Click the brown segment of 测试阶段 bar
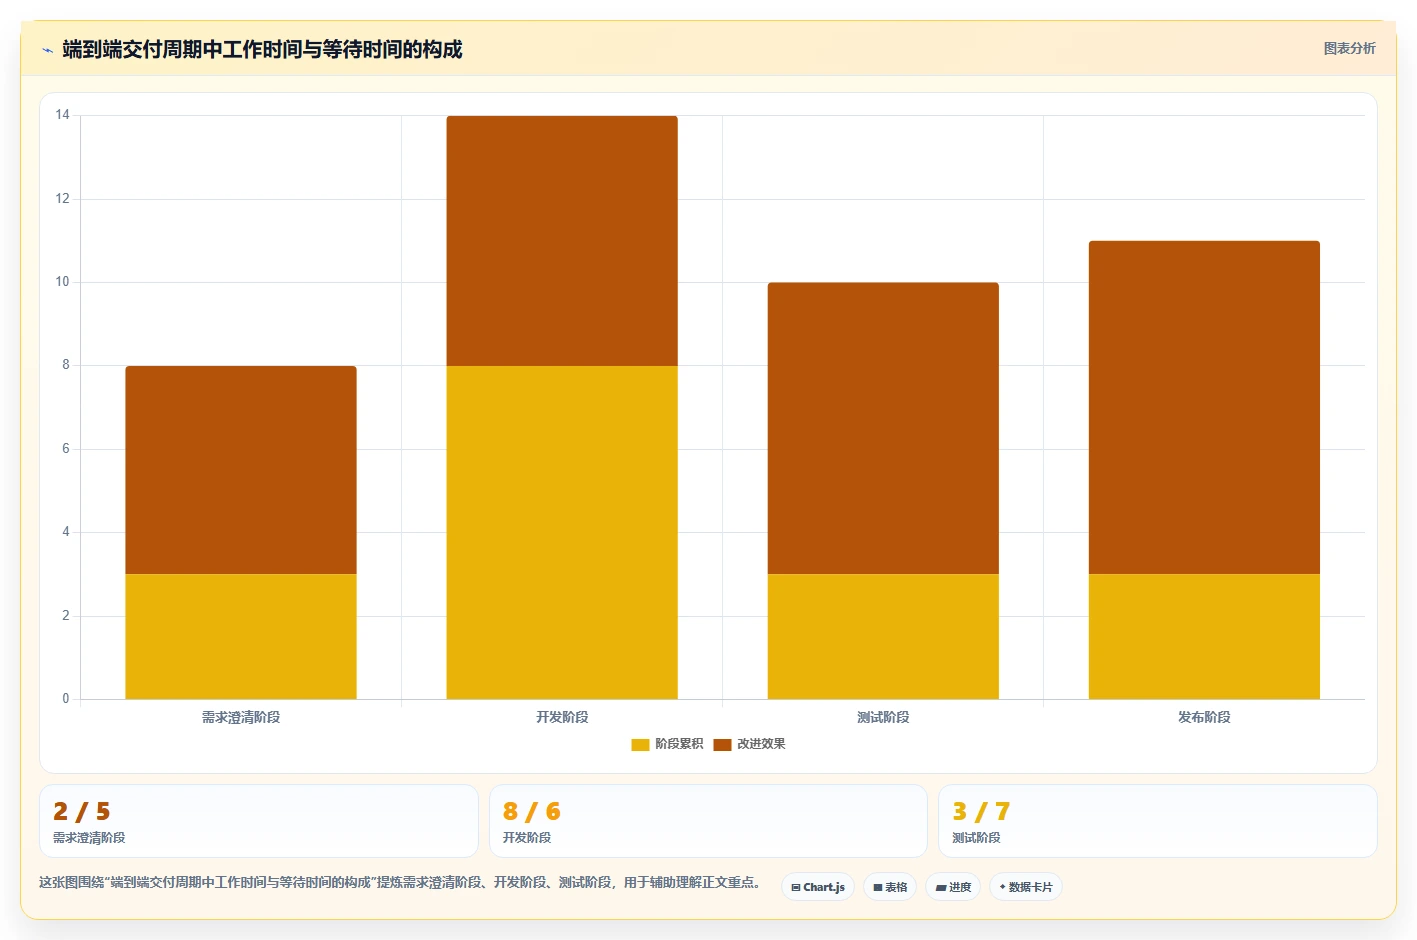1417x940 pixels. coord(883,428)
